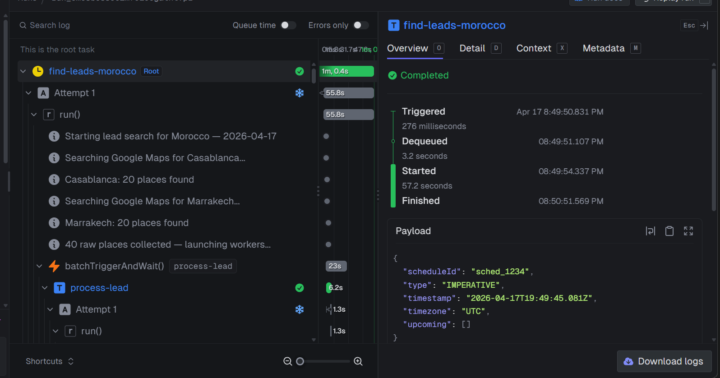The height and width of the screenshot is (378, 720).
Task: Copy payload with the clipboard icon
Action: [669, 231]
